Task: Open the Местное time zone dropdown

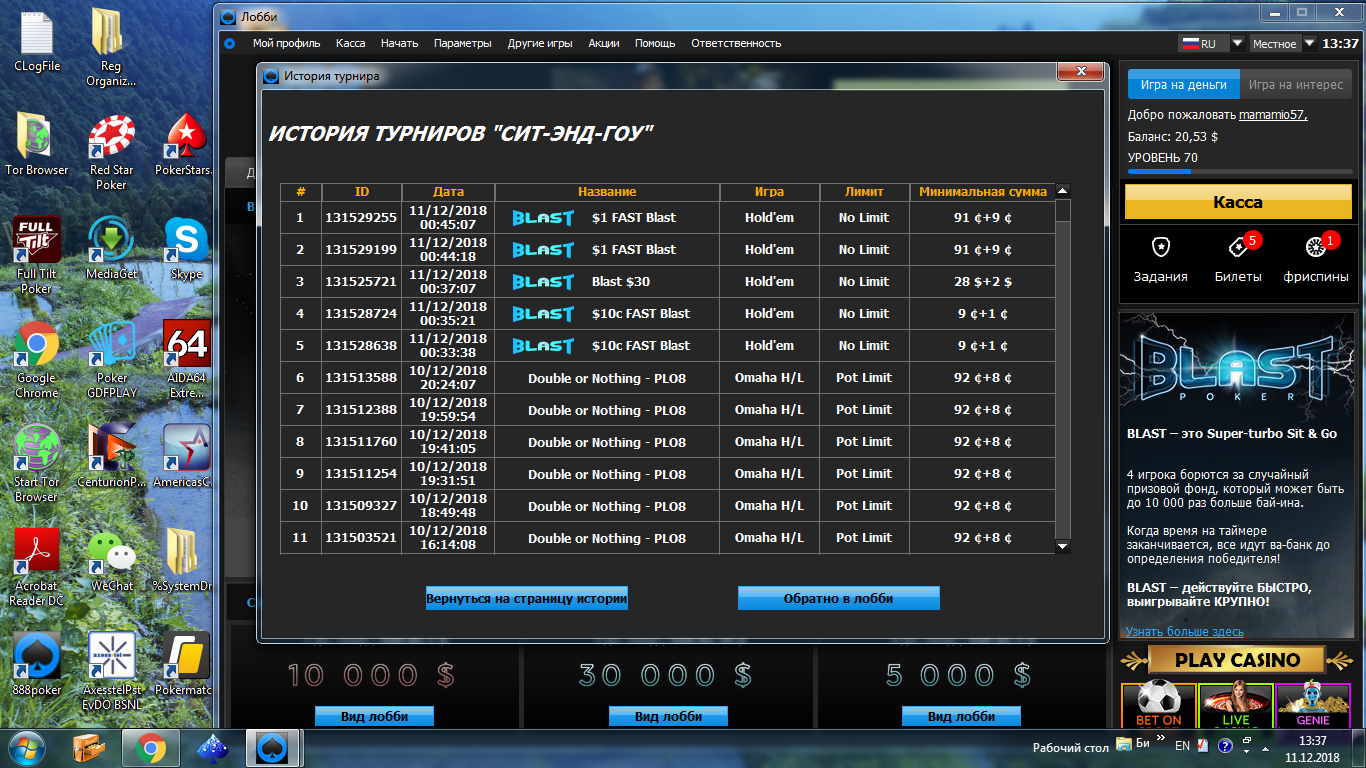Action: (1309, 43)
